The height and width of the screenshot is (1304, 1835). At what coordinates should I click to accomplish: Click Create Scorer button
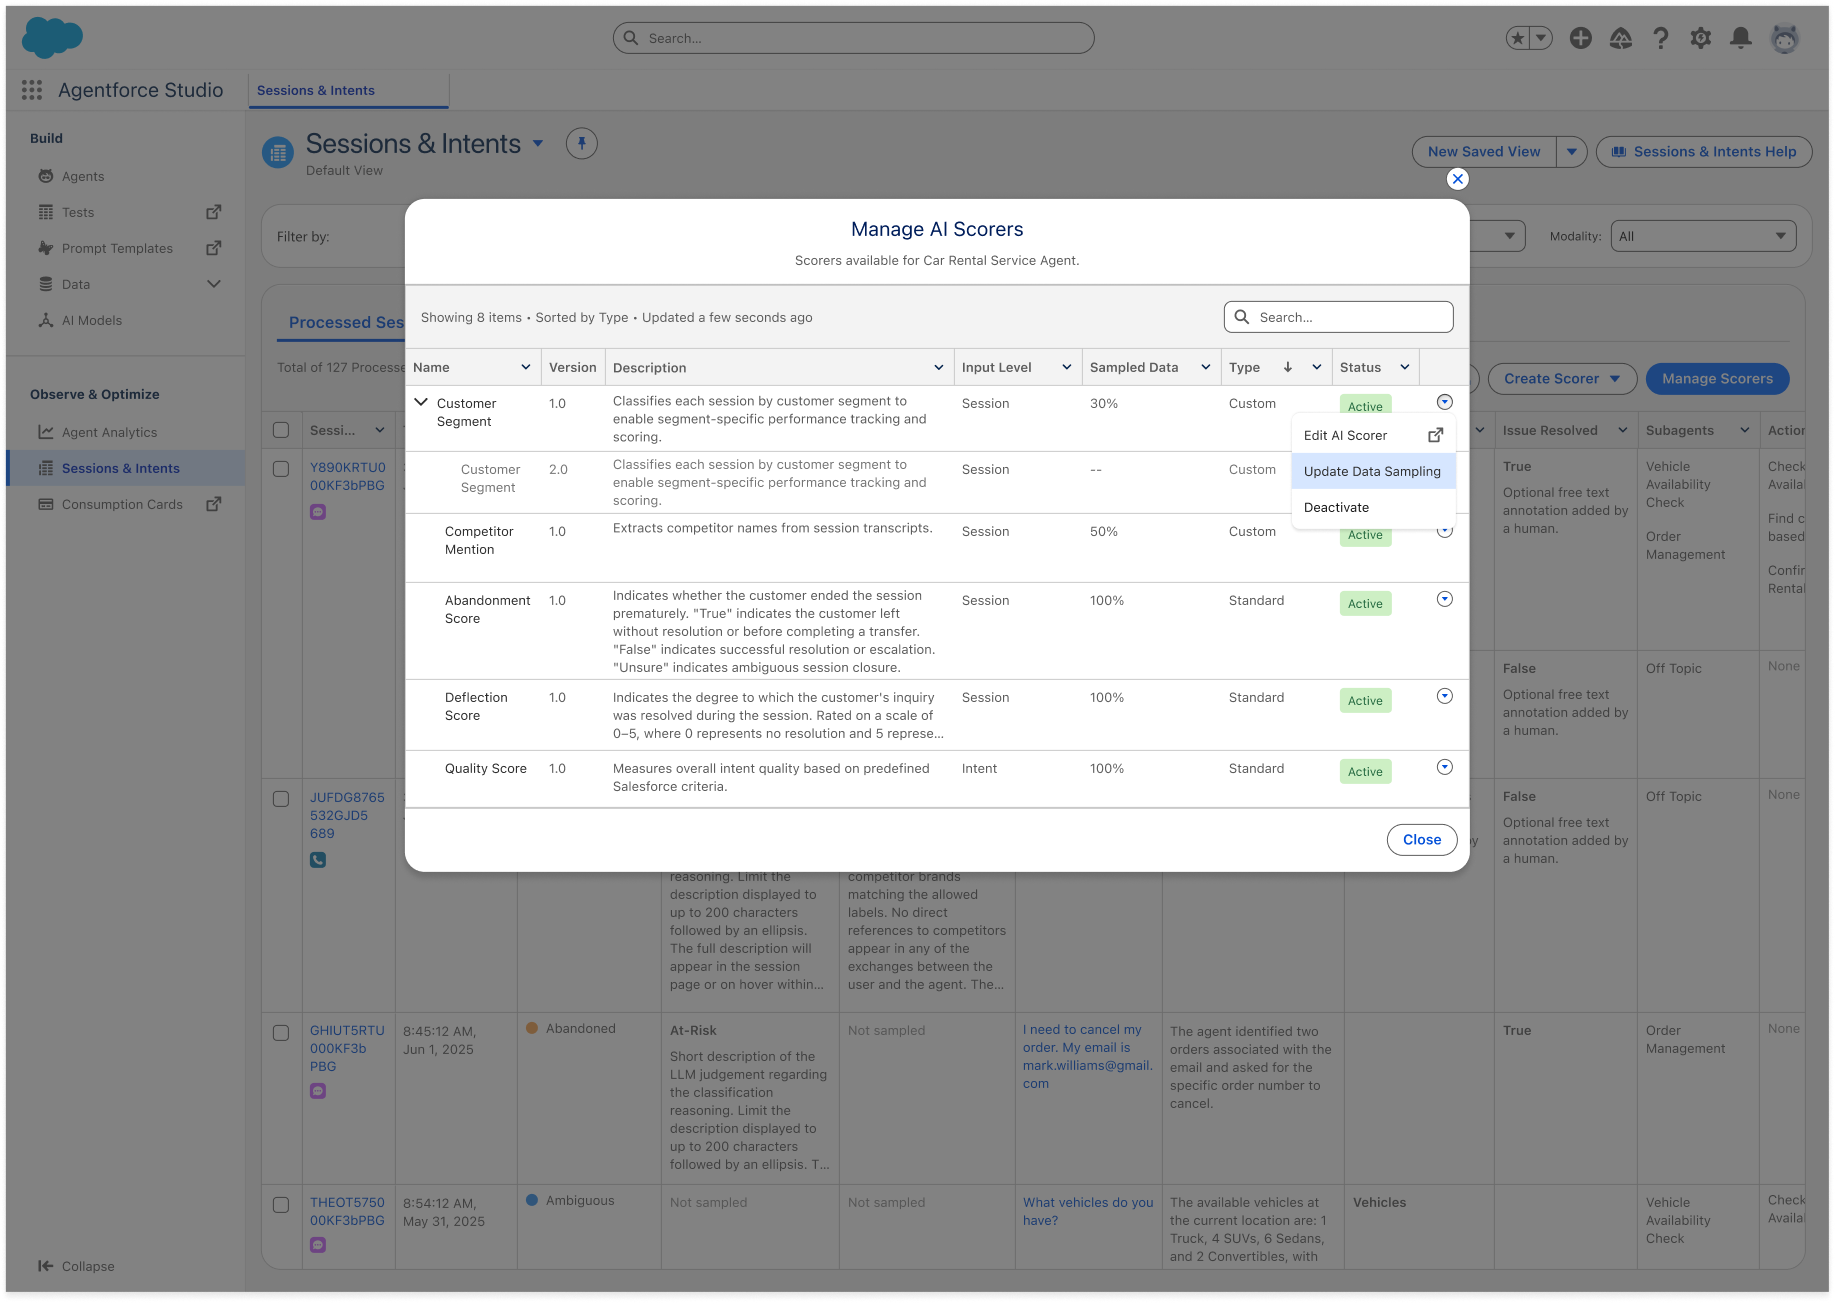click(x=1562, y=379)
